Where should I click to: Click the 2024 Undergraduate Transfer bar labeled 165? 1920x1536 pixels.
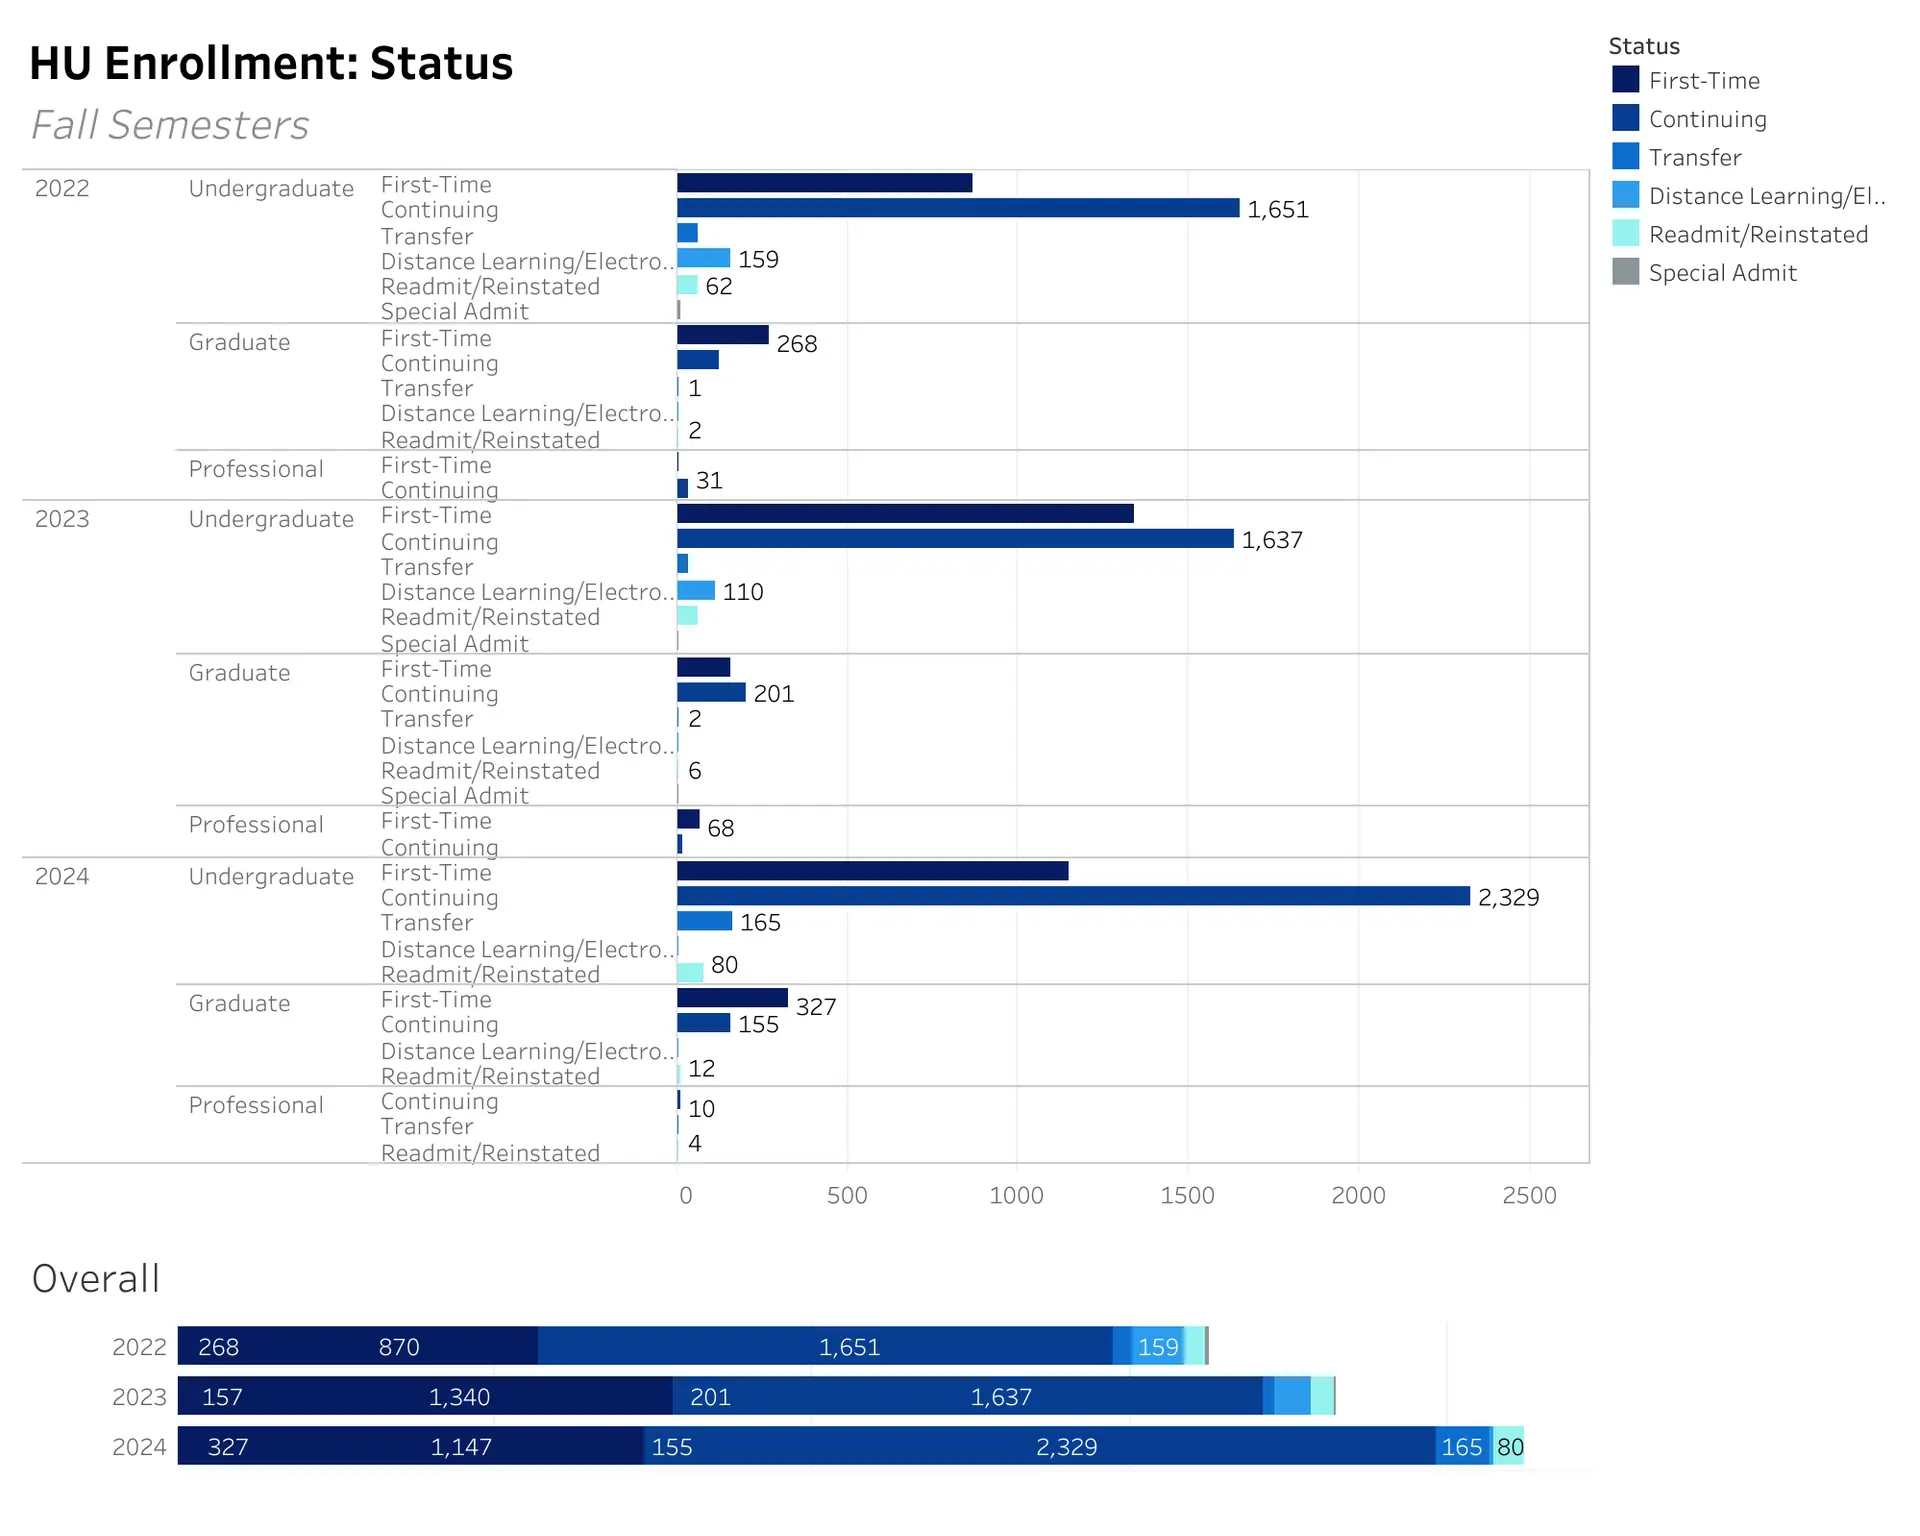point(704,921)
